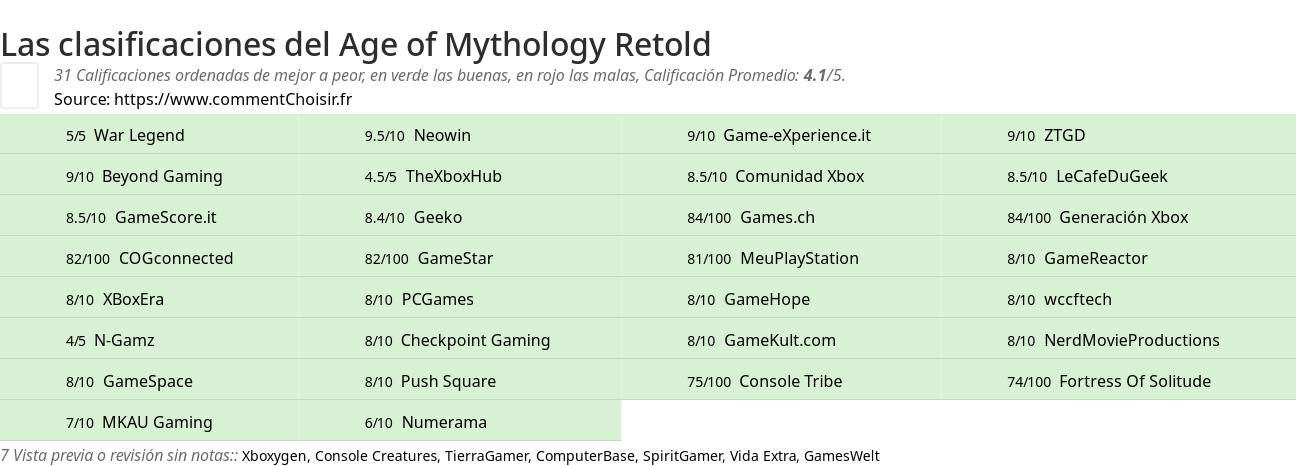Click the wccftech 8/10 rating
Image resolution: width=1296 pixels, height=466 pixels.
click(x=1077, y=300)
